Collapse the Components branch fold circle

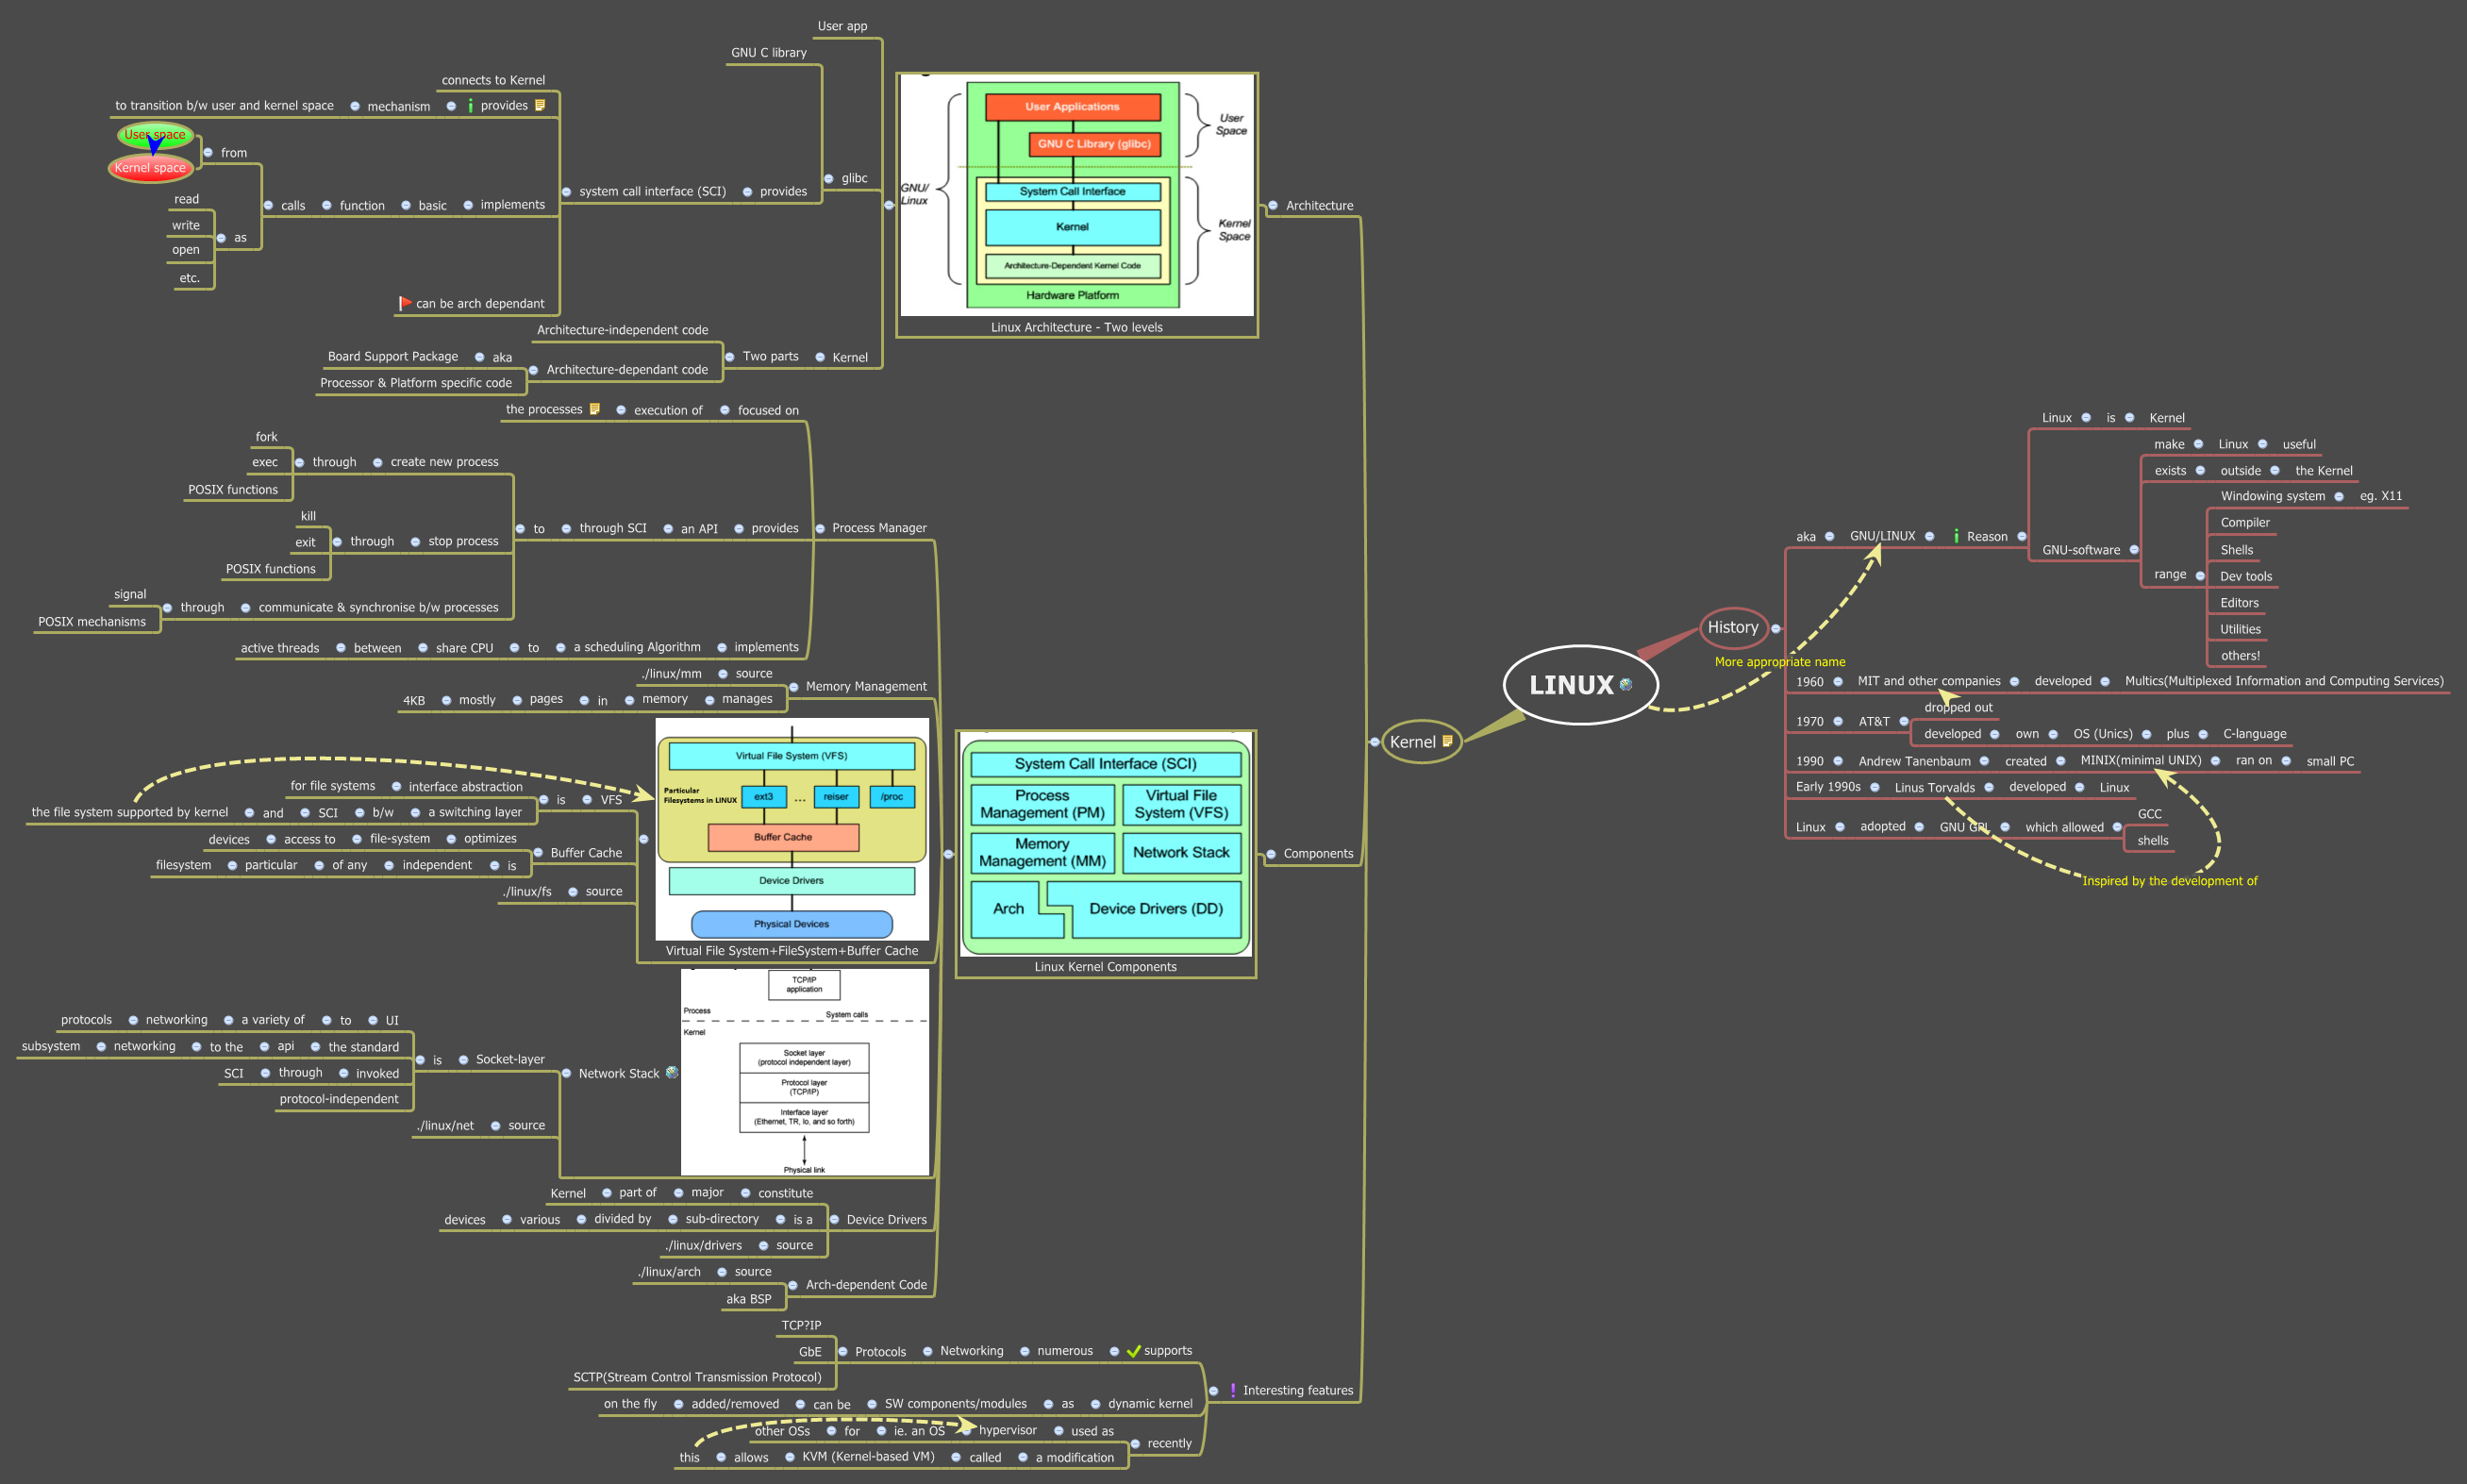coord(1271,854)
